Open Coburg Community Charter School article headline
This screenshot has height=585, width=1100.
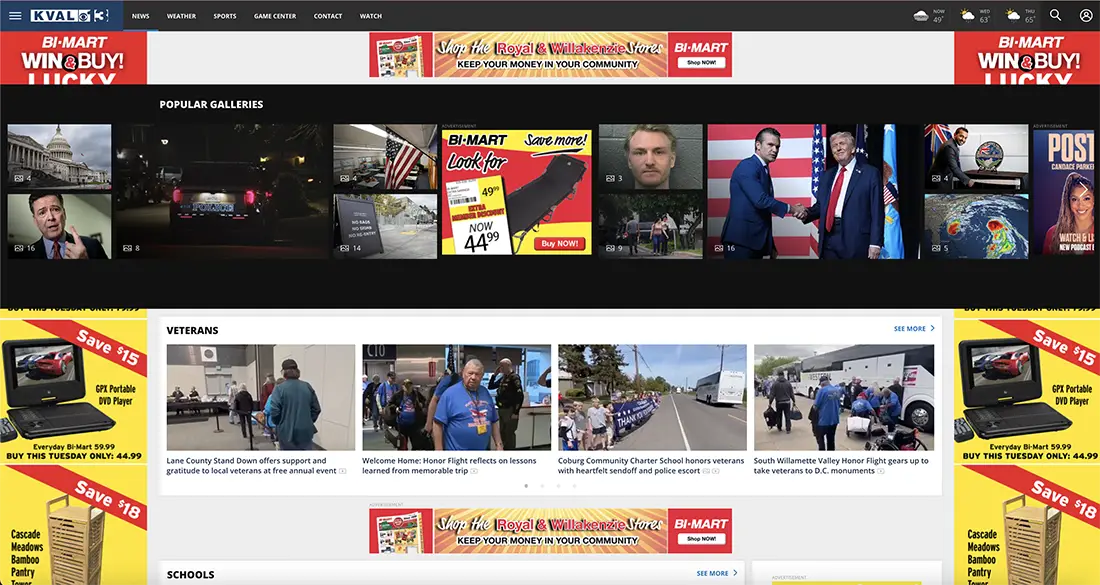point(650,466)
